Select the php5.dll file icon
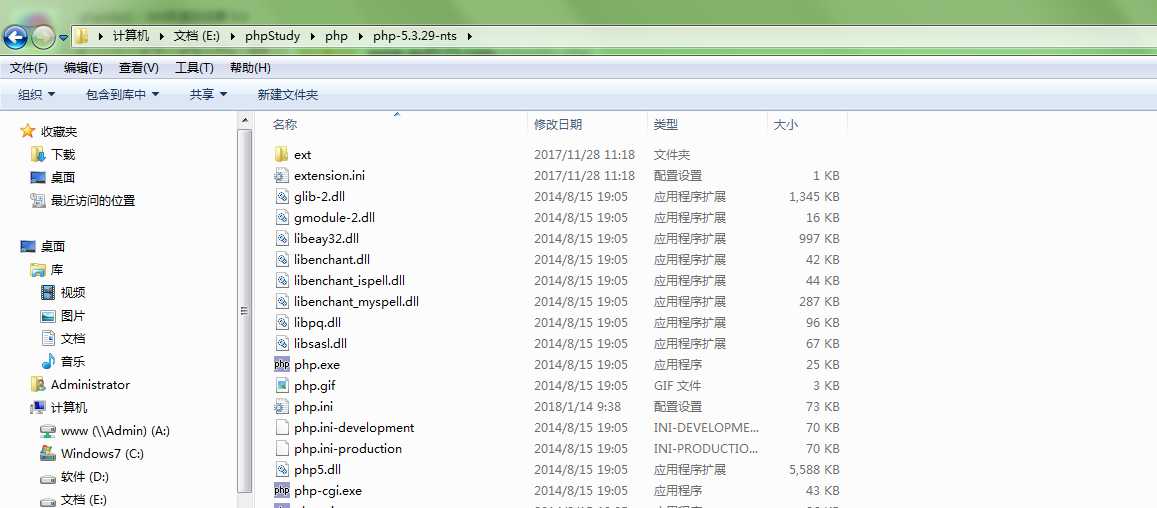Viewport: 1157px width, 508px height. coord(281,469)
